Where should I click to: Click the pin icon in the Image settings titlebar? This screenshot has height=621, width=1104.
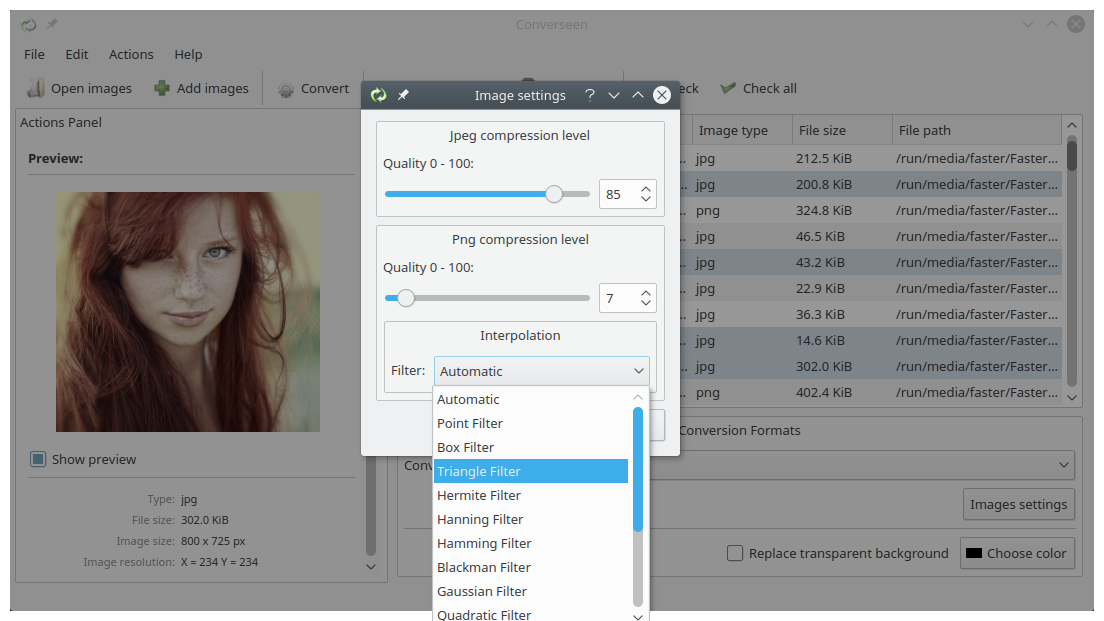click(403, 95)
